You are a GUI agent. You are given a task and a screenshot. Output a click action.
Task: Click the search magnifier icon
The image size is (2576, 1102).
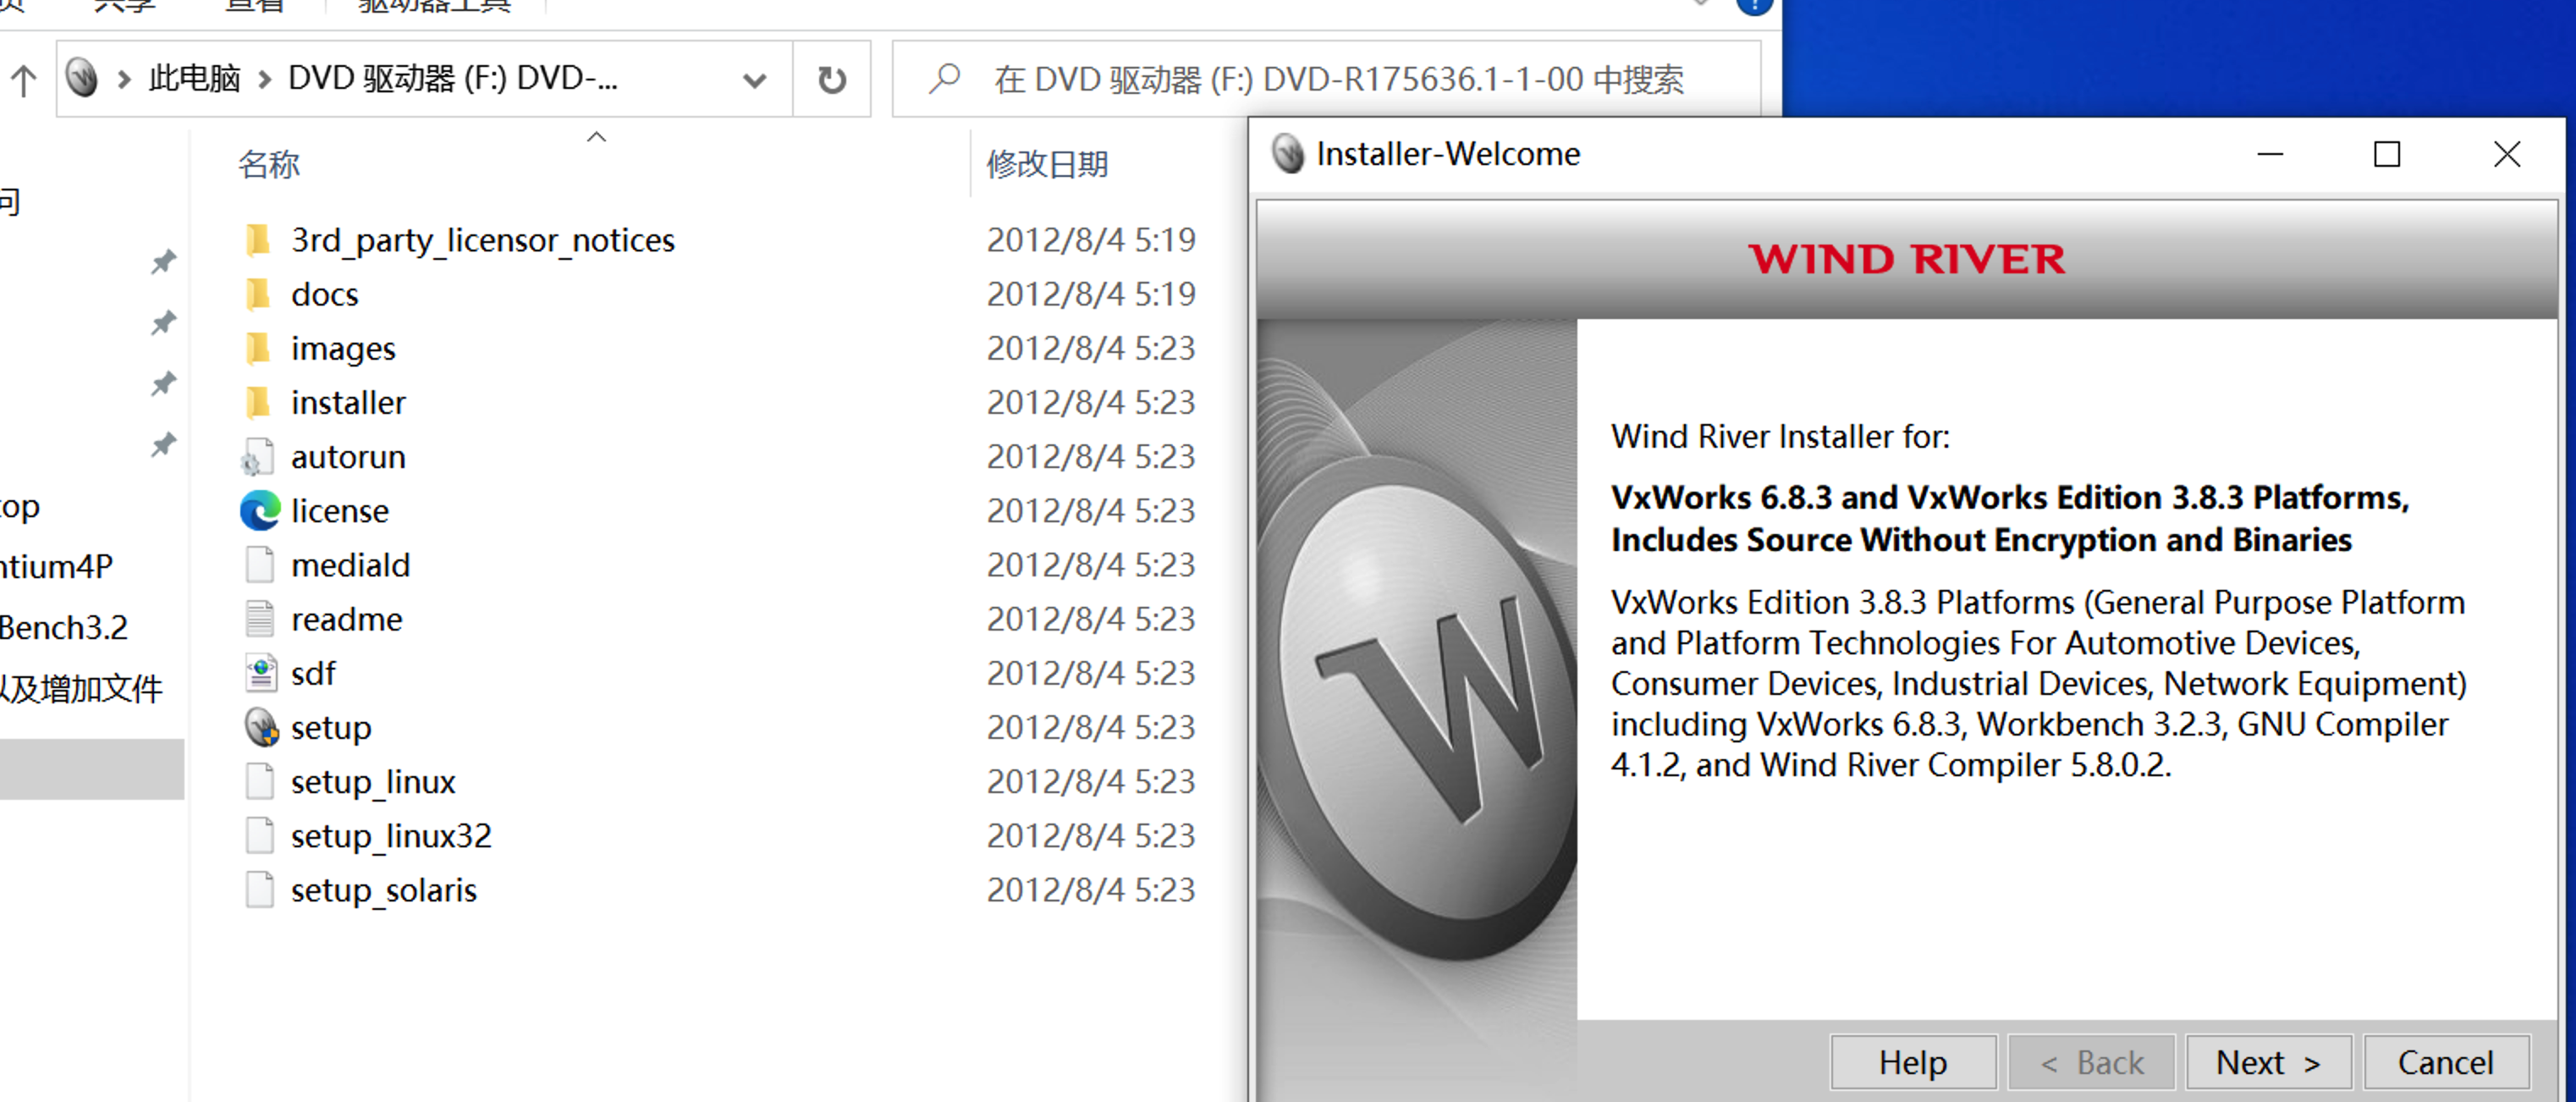tap(943, 78)
